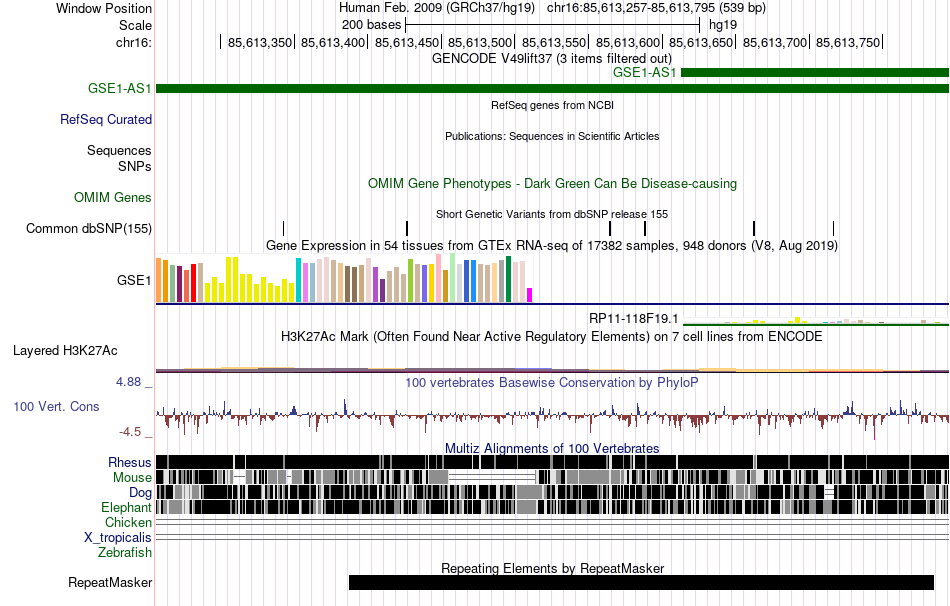The width and height of the screenshot is (950, 606).
Task: Select the Zebrafish alignment row label
Action: (x=125, y=553)
